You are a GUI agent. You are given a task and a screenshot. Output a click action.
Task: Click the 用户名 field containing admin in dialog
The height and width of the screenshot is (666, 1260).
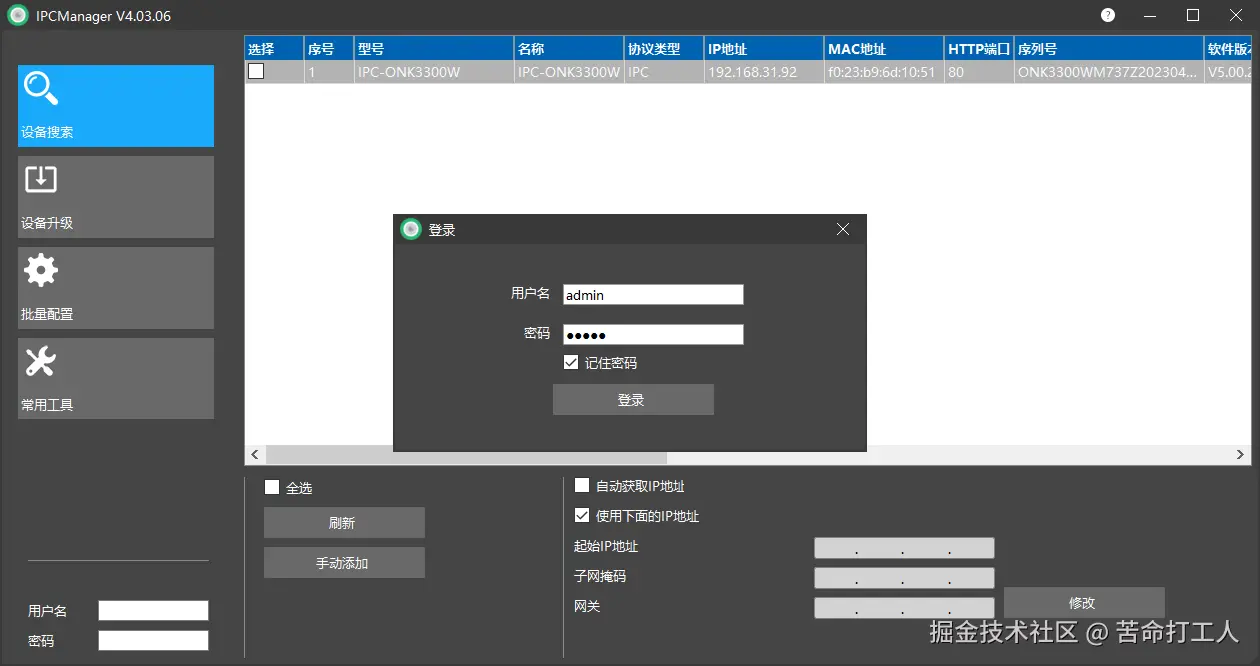click(x=653, y=294)
